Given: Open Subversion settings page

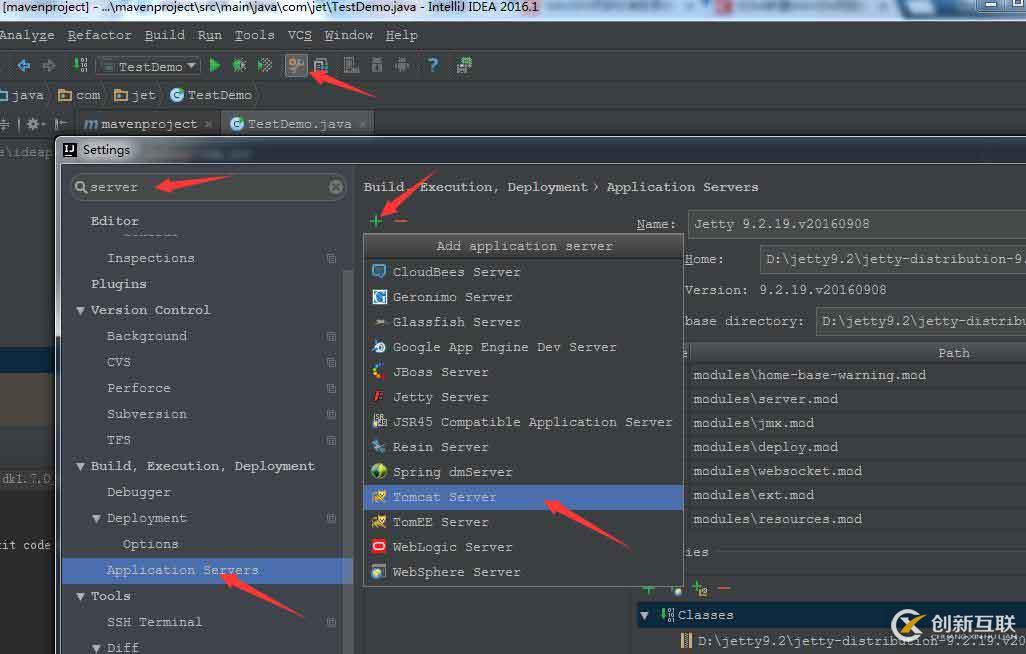Looking at the screenshot, I should pyautogui.click(x=146, y=414).
